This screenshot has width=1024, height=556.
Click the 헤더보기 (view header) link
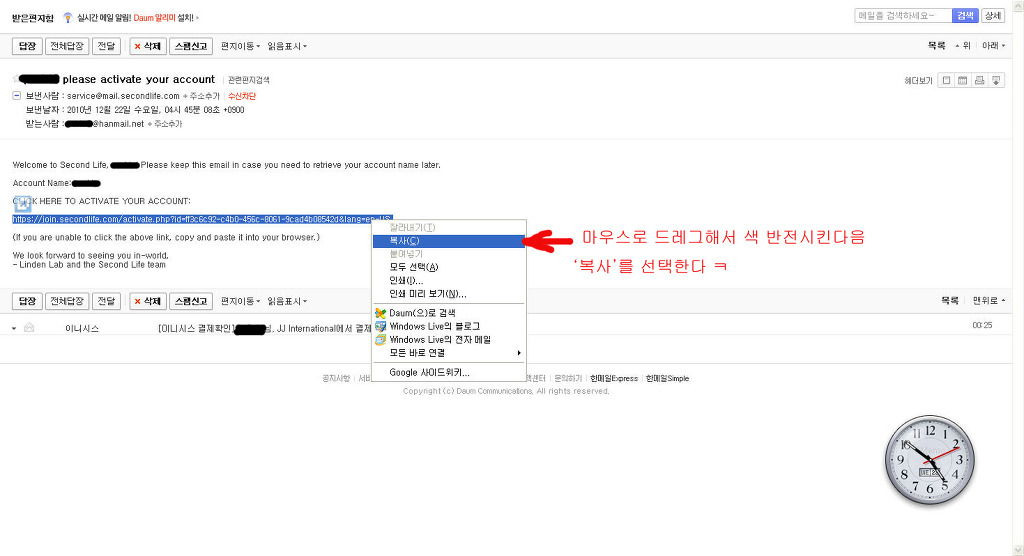click(x=918, y=81)
